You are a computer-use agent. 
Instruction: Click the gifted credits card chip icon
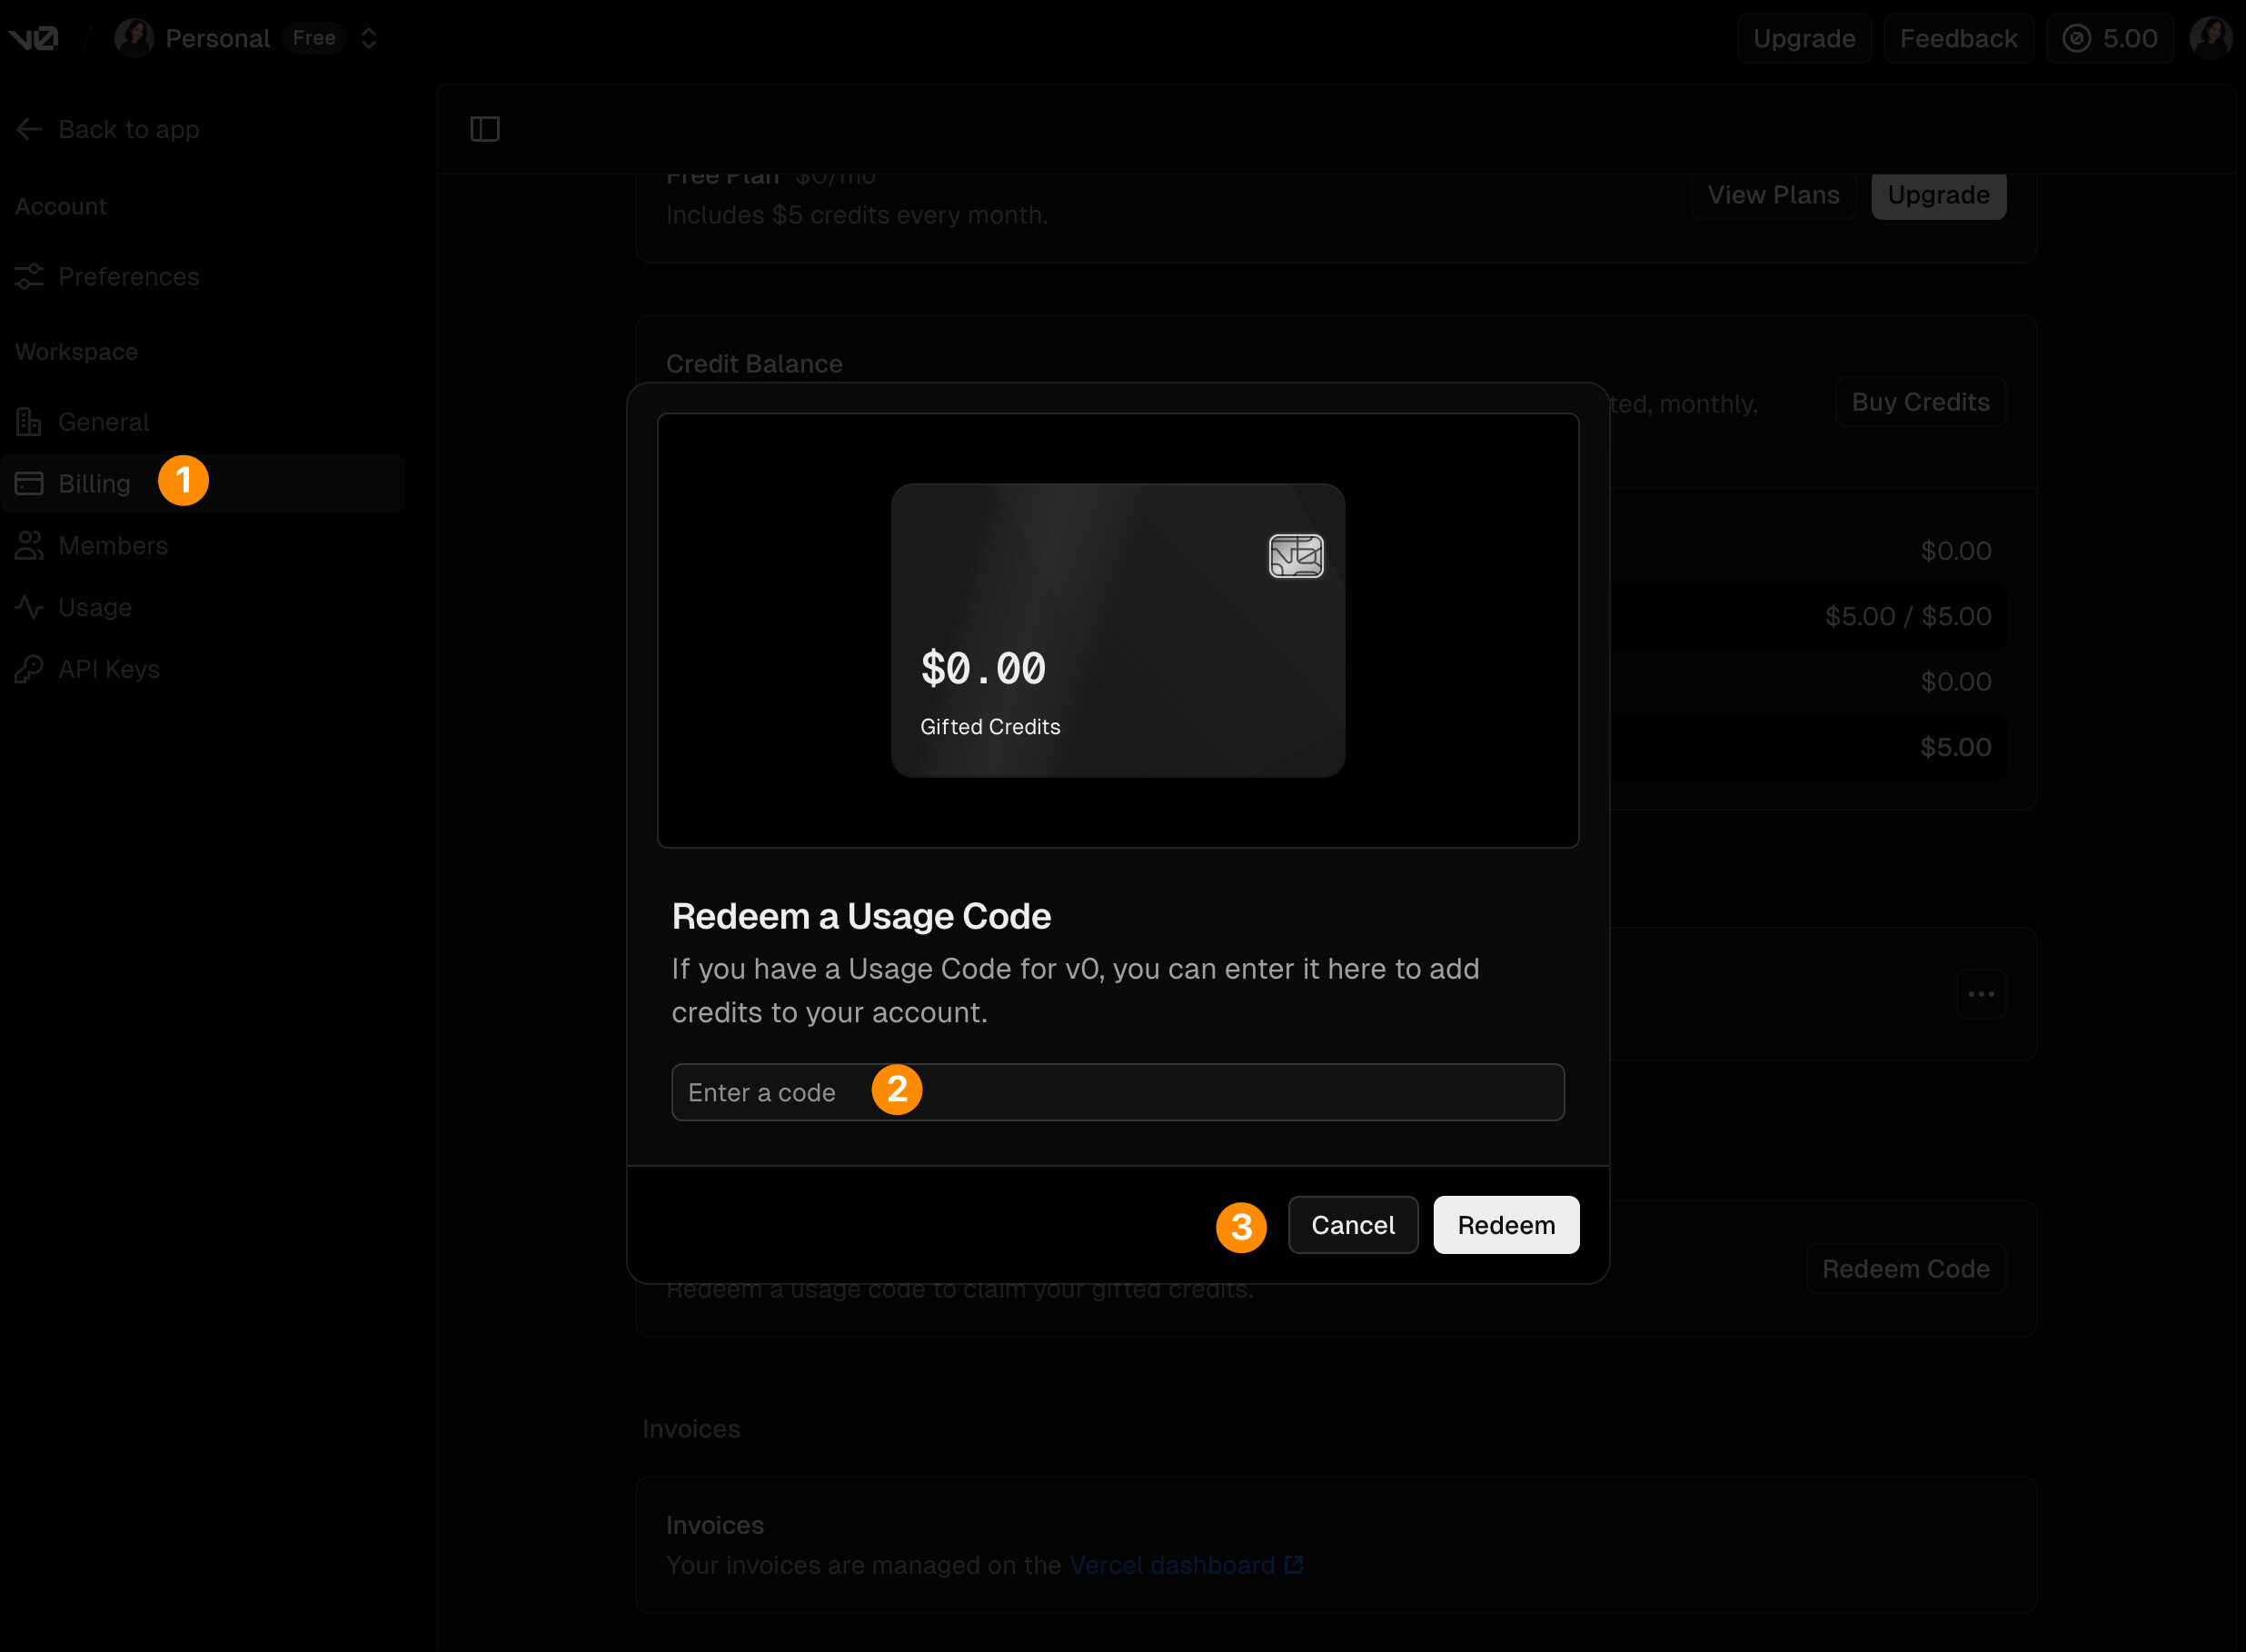(x=1296, y=556)
